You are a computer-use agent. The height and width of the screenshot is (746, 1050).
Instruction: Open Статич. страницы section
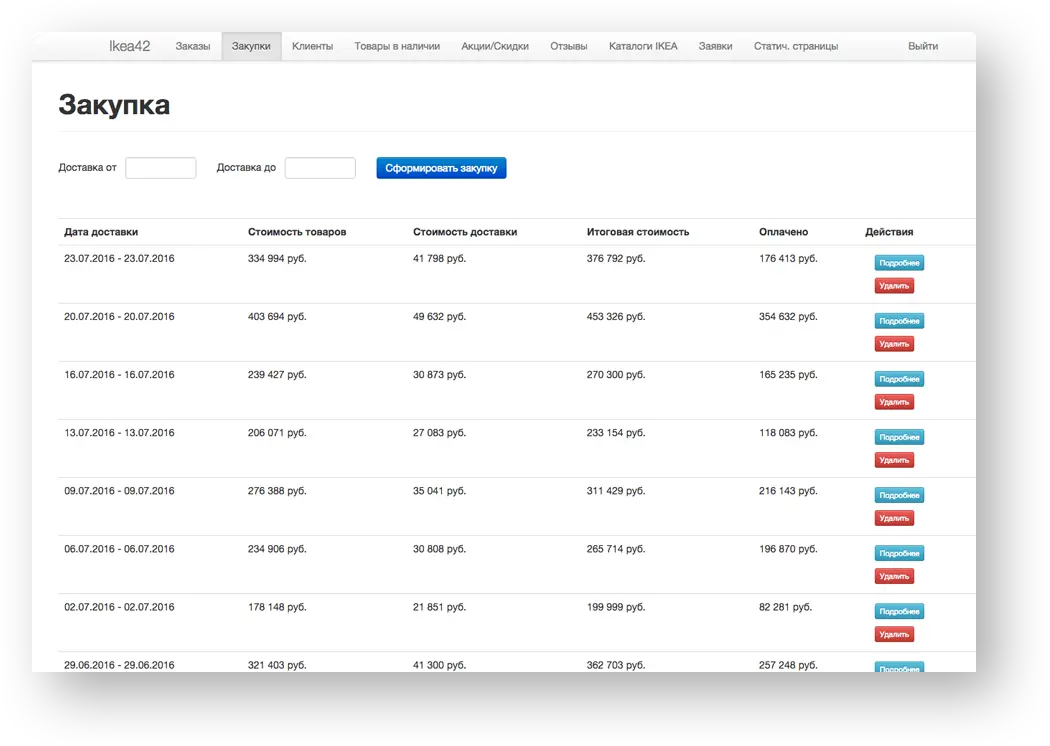[796, 46]
